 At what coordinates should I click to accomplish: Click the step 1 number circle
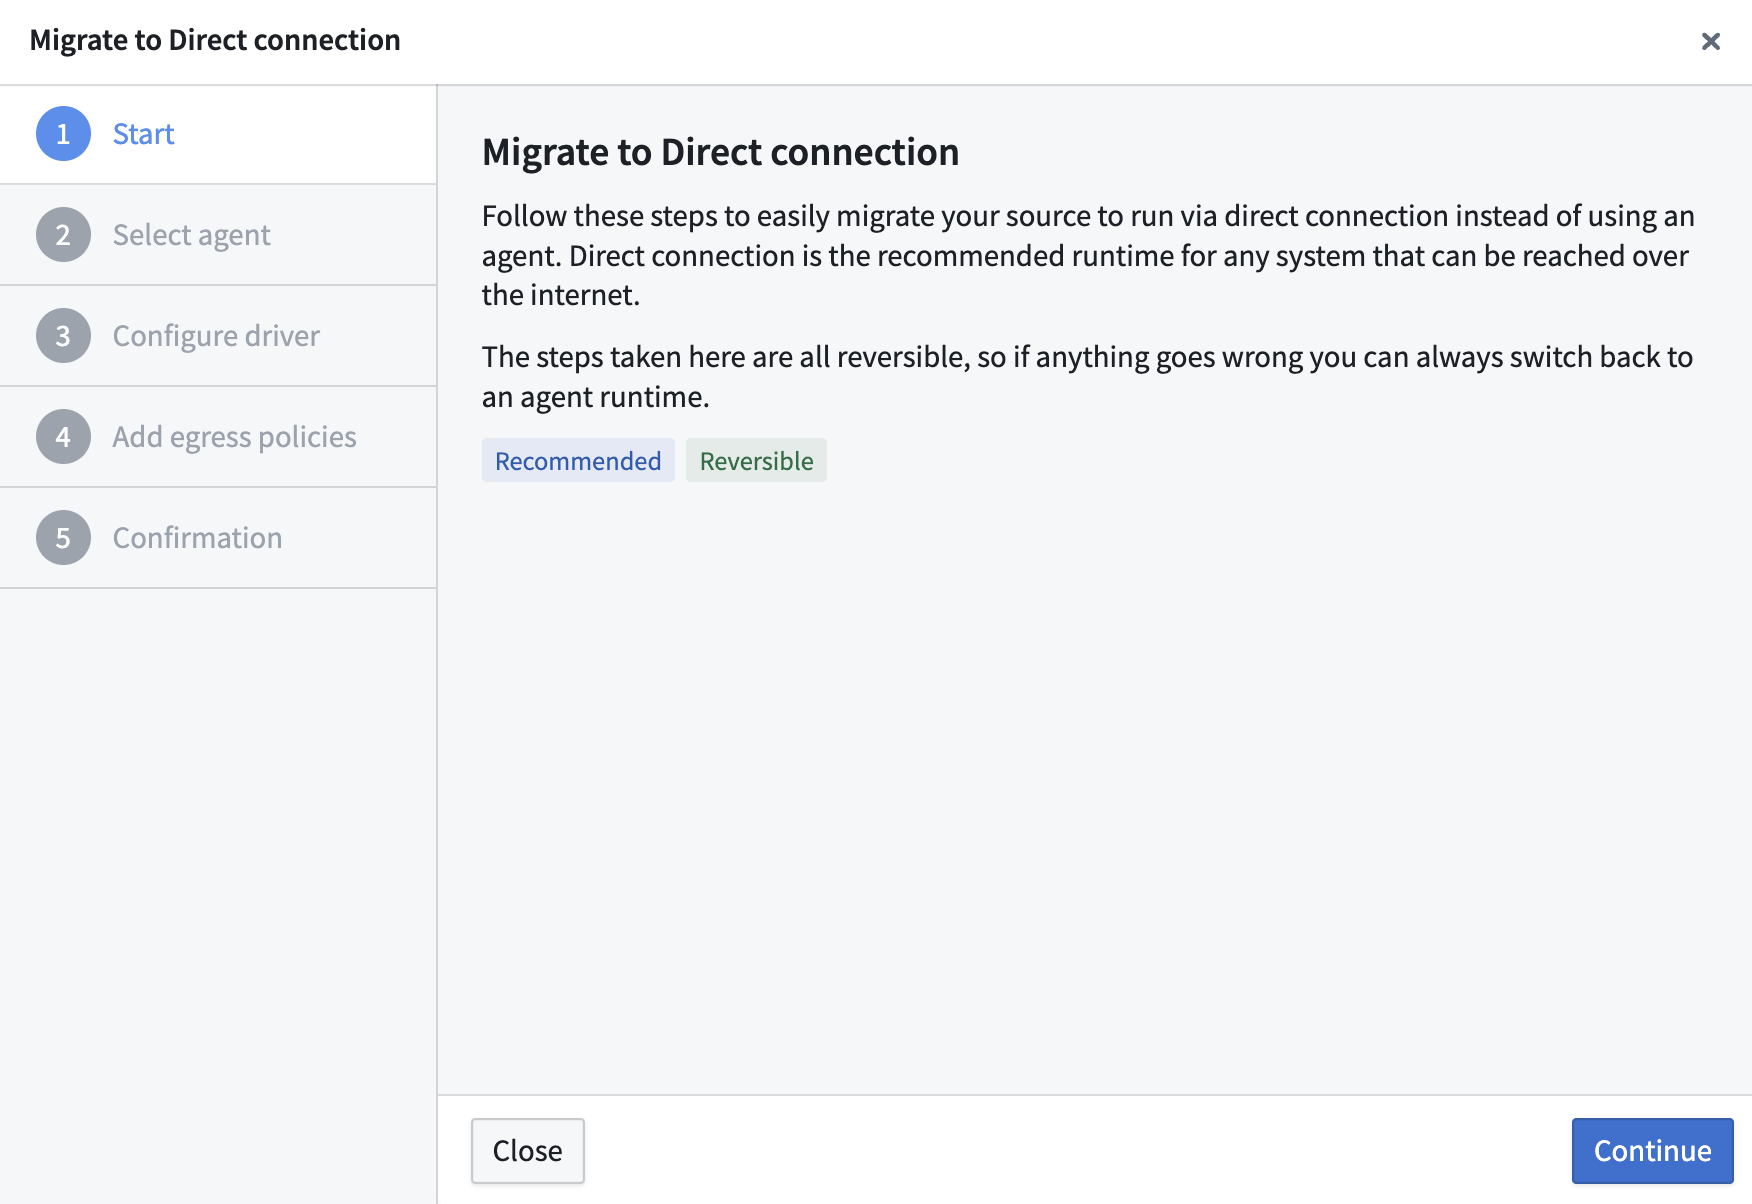pyautogui.click(x=63, y=134)
